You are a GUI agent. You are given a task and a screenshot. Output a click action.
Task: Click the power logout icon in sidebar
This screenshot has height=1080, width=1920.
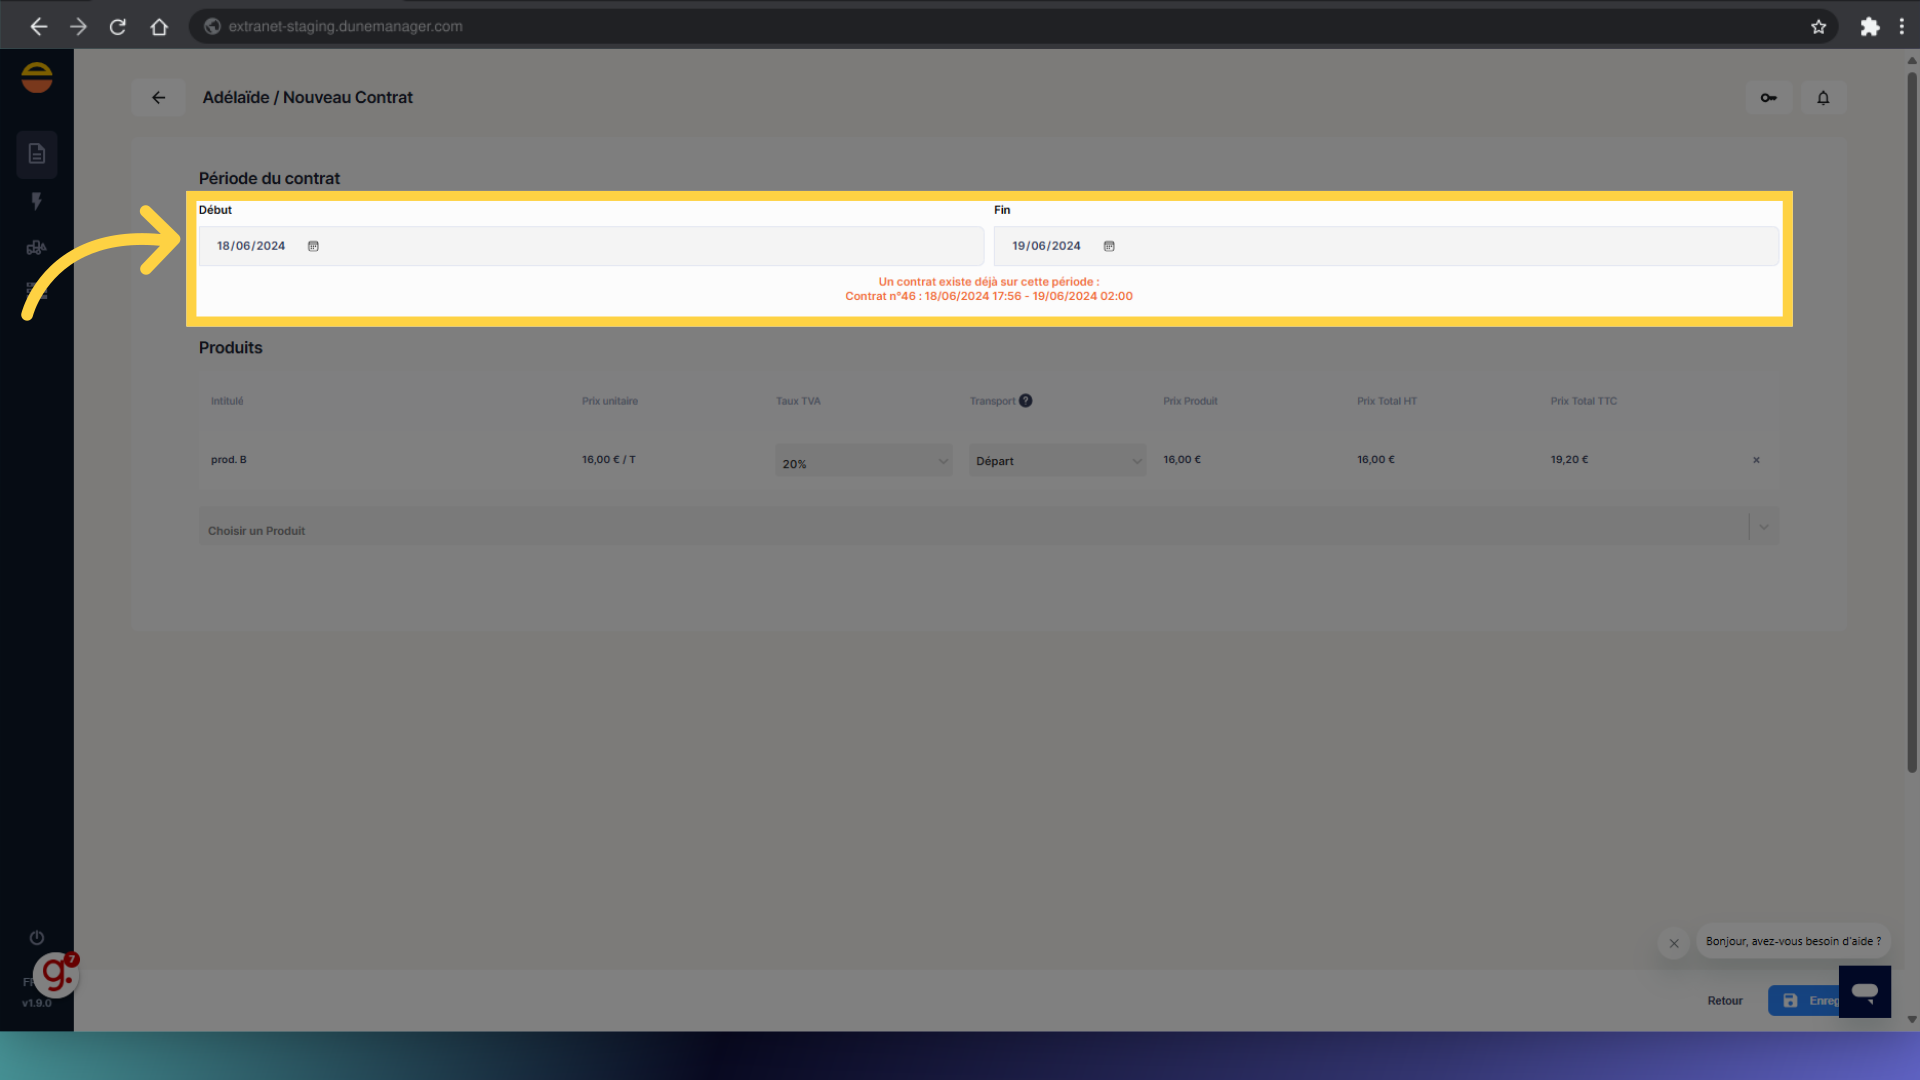point(37,938)
